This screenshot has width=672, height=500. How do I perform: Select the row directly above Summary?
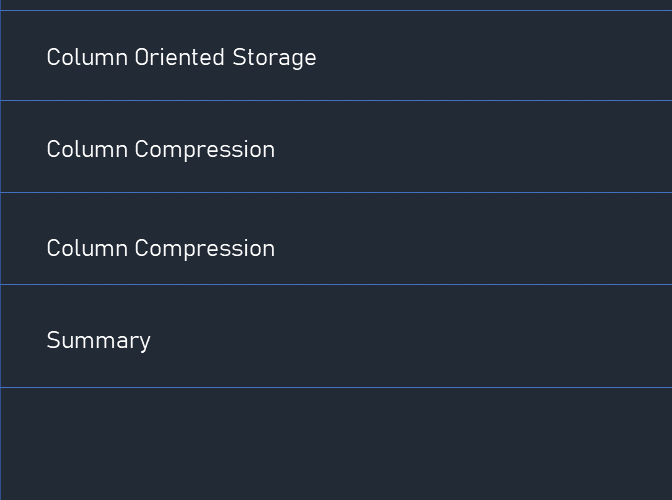pos(336,239)
